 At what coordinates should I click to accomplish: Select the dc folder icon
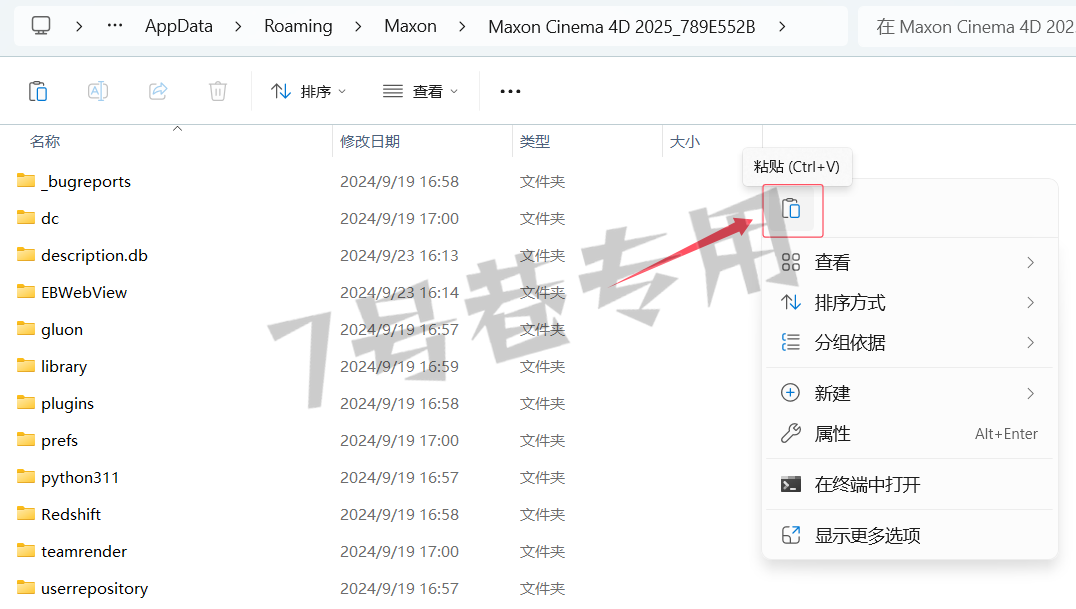pos(26,218)
